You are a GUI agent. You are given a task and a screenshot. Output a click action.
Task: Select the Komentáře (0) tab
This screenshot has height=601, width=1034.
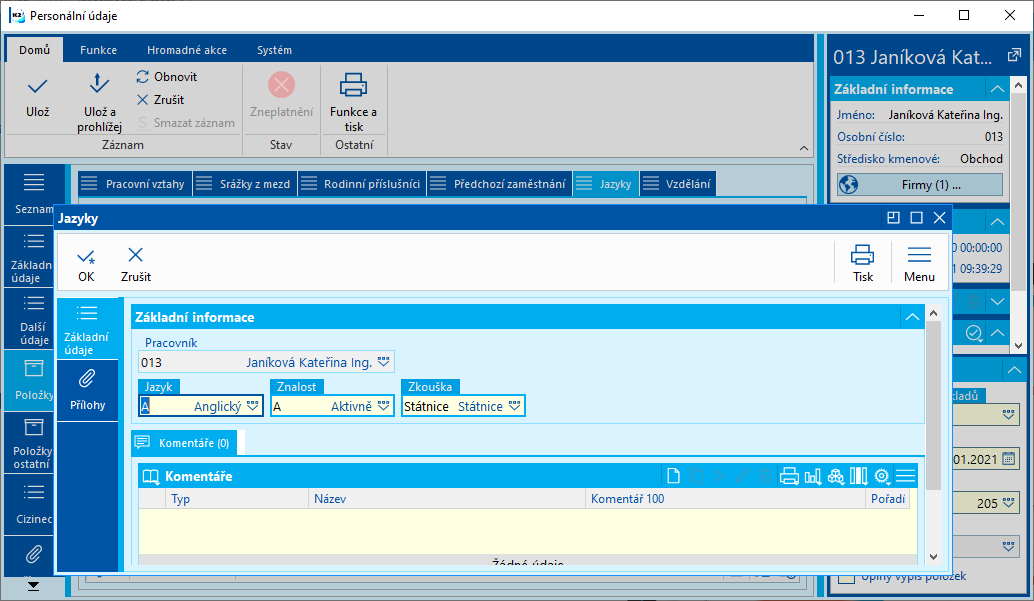[184, 443]
